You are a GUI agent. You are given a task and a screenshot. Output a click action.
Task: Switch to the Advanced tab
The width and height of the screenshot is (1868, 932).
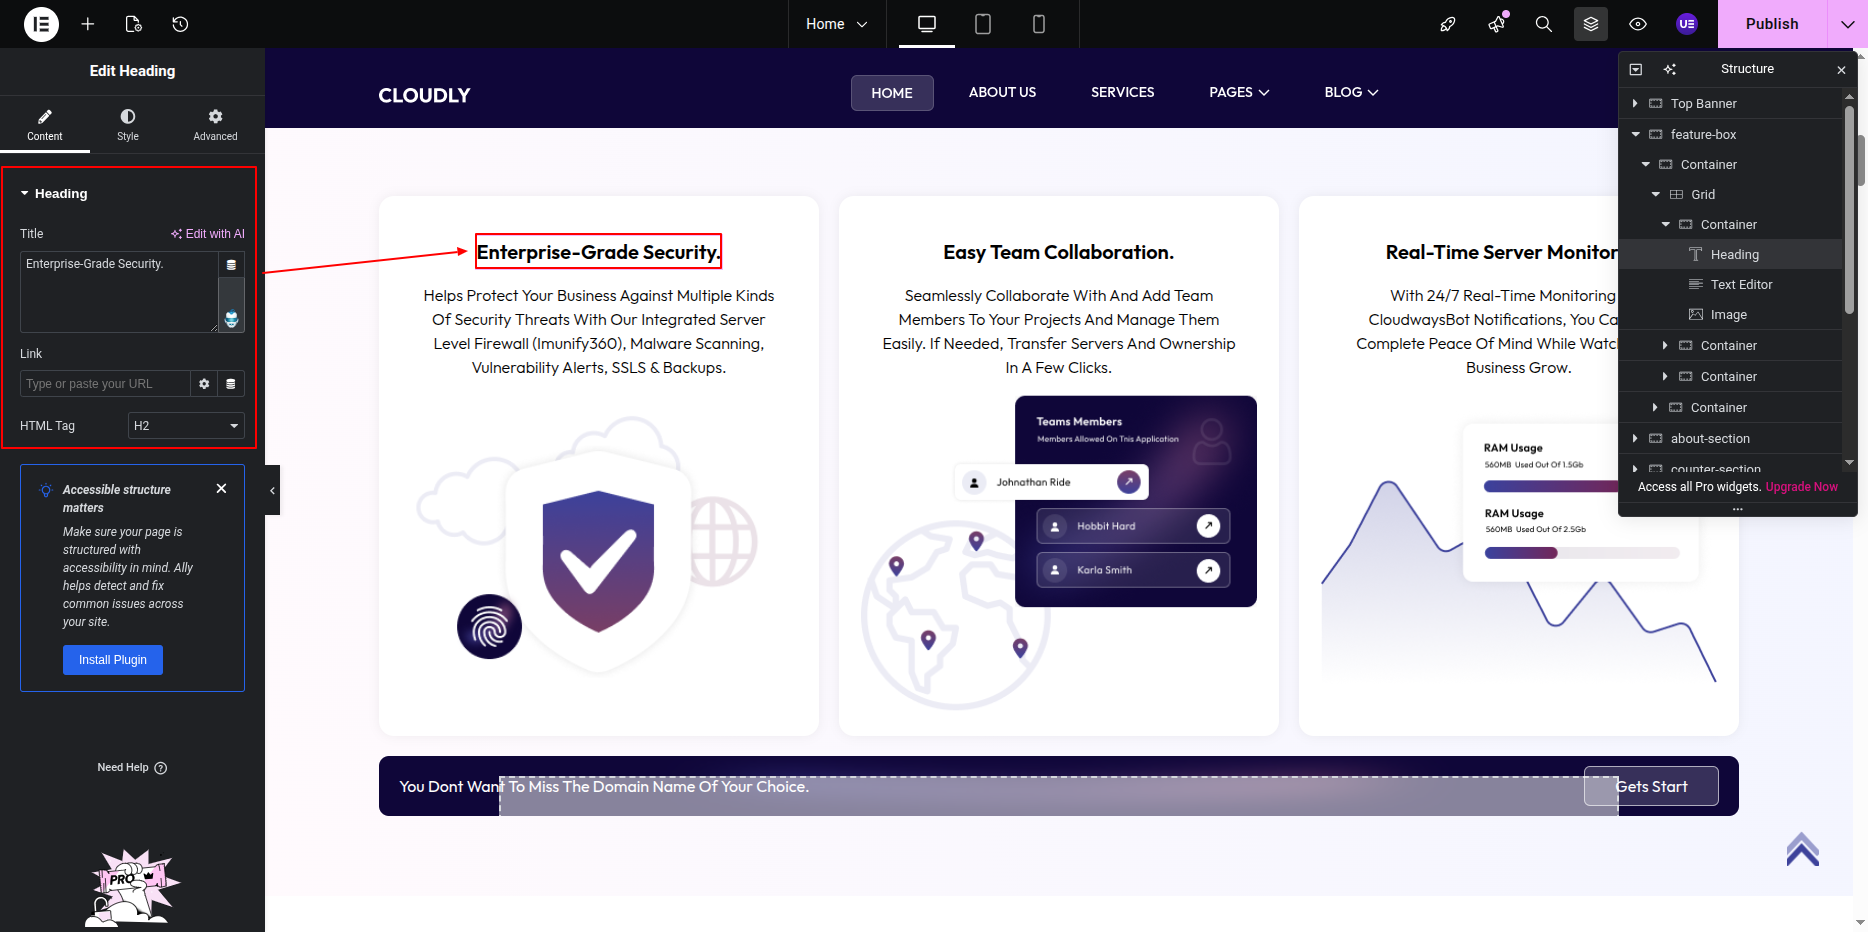click(215, 125)
